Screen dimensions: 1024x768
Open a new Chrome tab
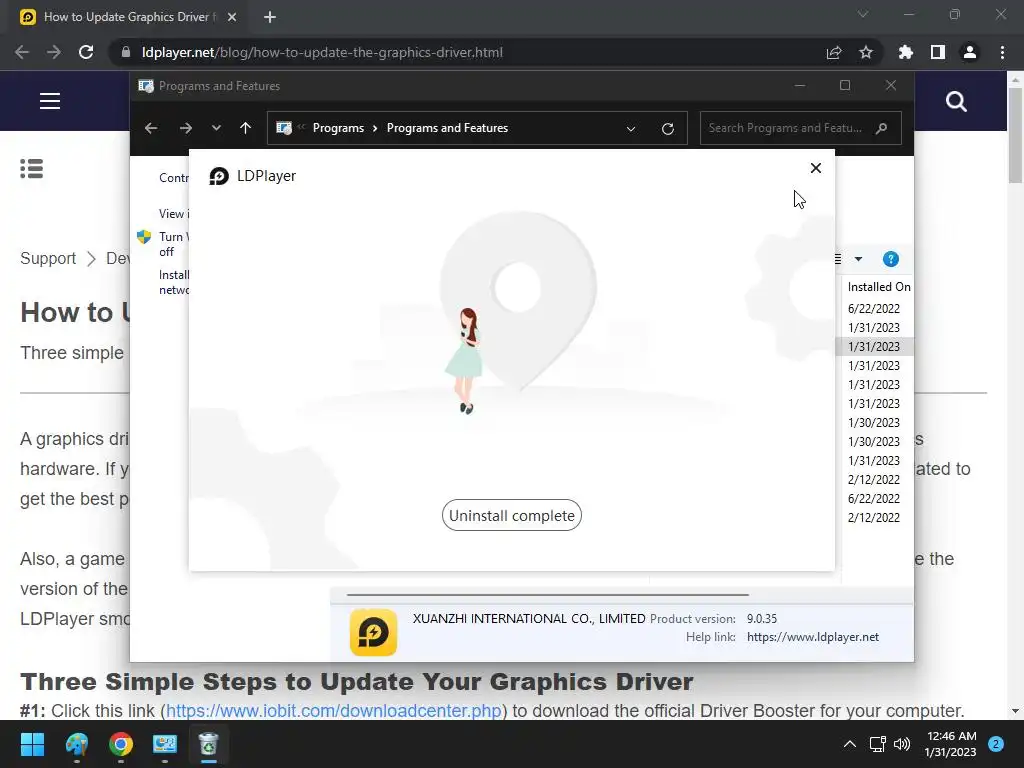coord(270,17)
